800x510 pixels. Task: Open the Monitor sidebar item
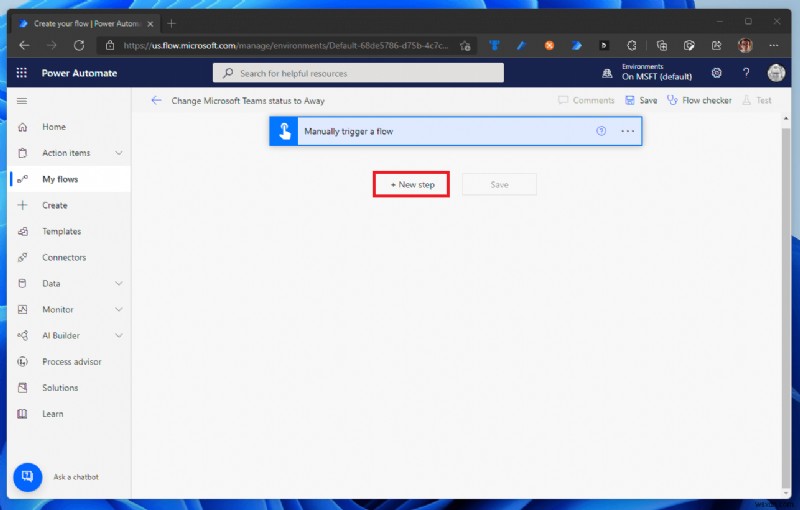click(58, 310)
